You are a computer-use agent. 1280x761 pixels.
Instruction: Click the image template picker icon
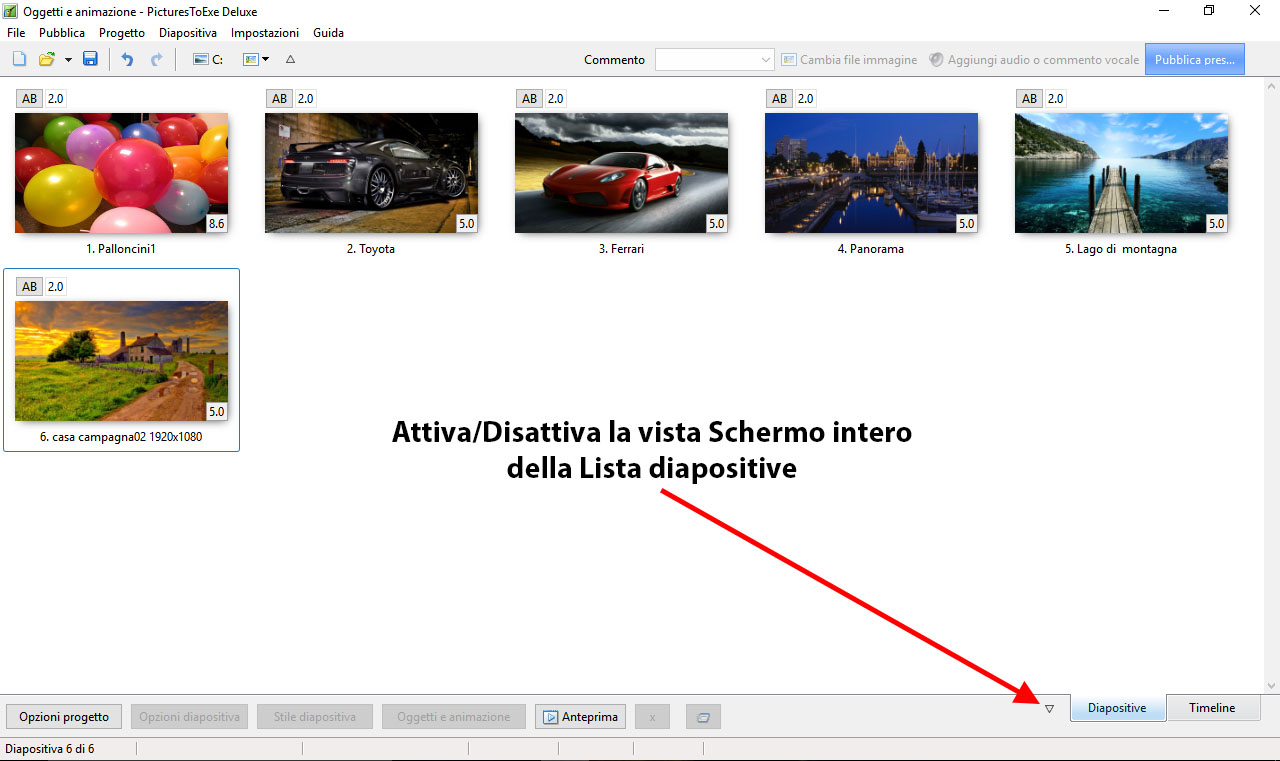click(249, 59)
